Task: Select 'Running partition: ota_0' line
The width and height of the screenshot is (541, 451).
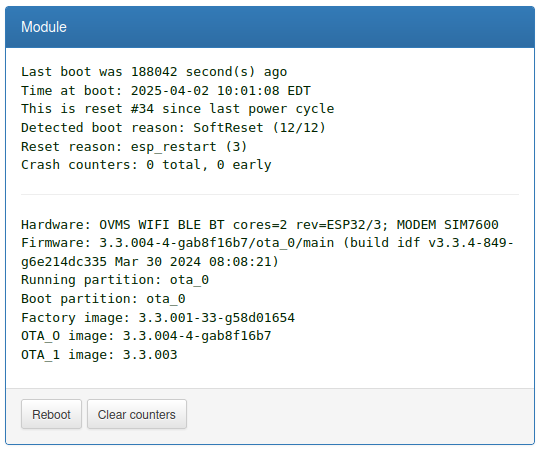Action: point(115,280)
